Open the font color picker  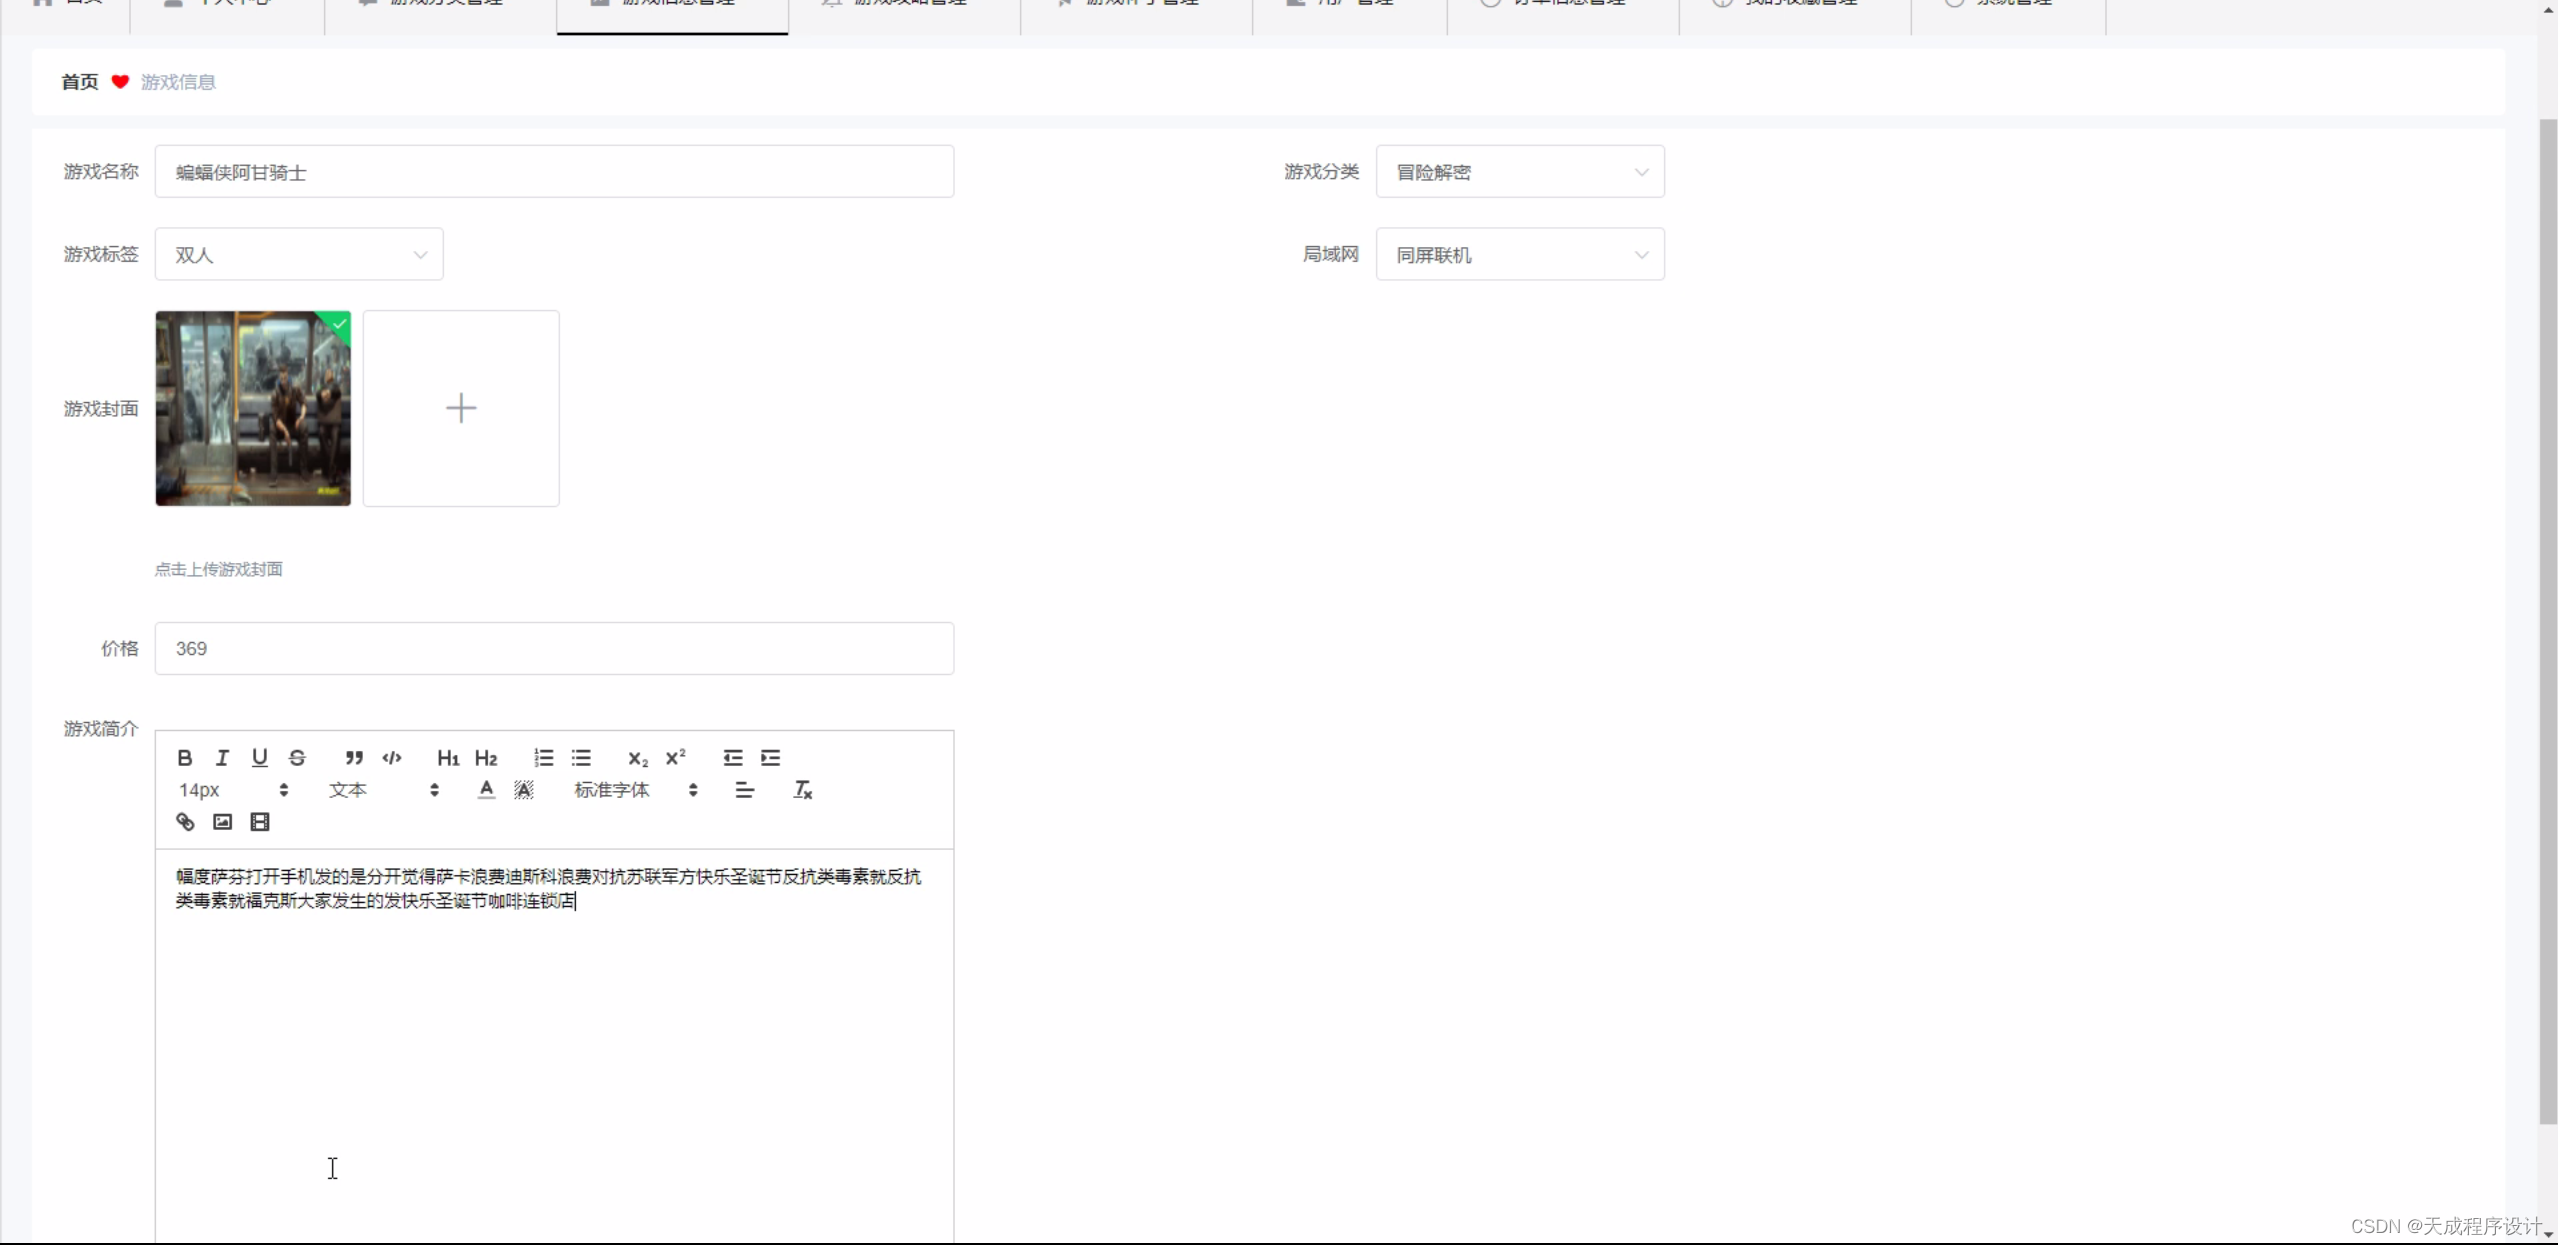point(485,789)
